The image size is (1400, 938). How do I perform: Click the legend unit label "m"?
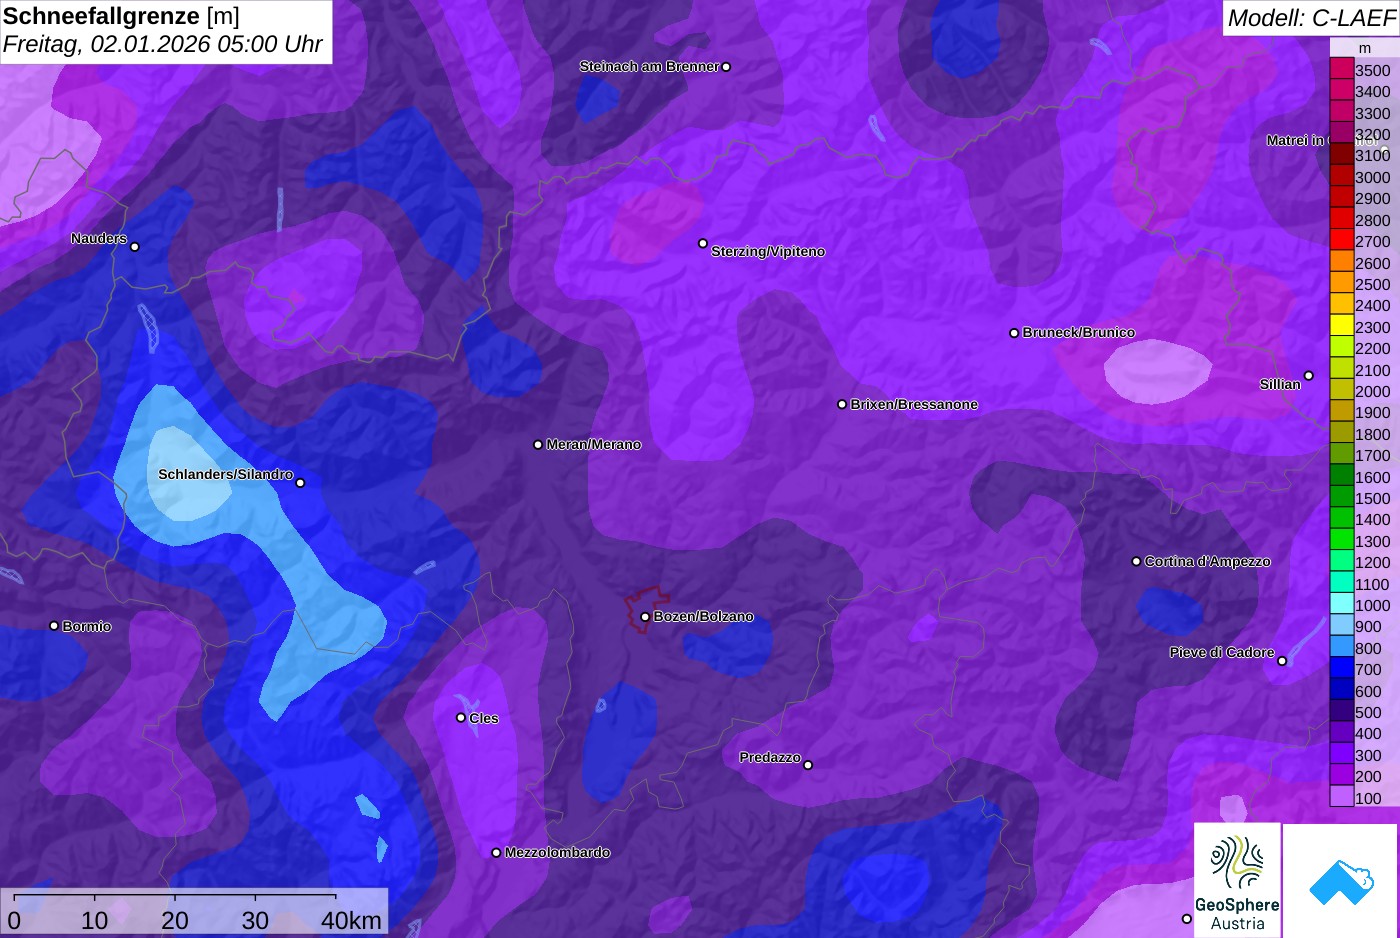coord(1365,48)
